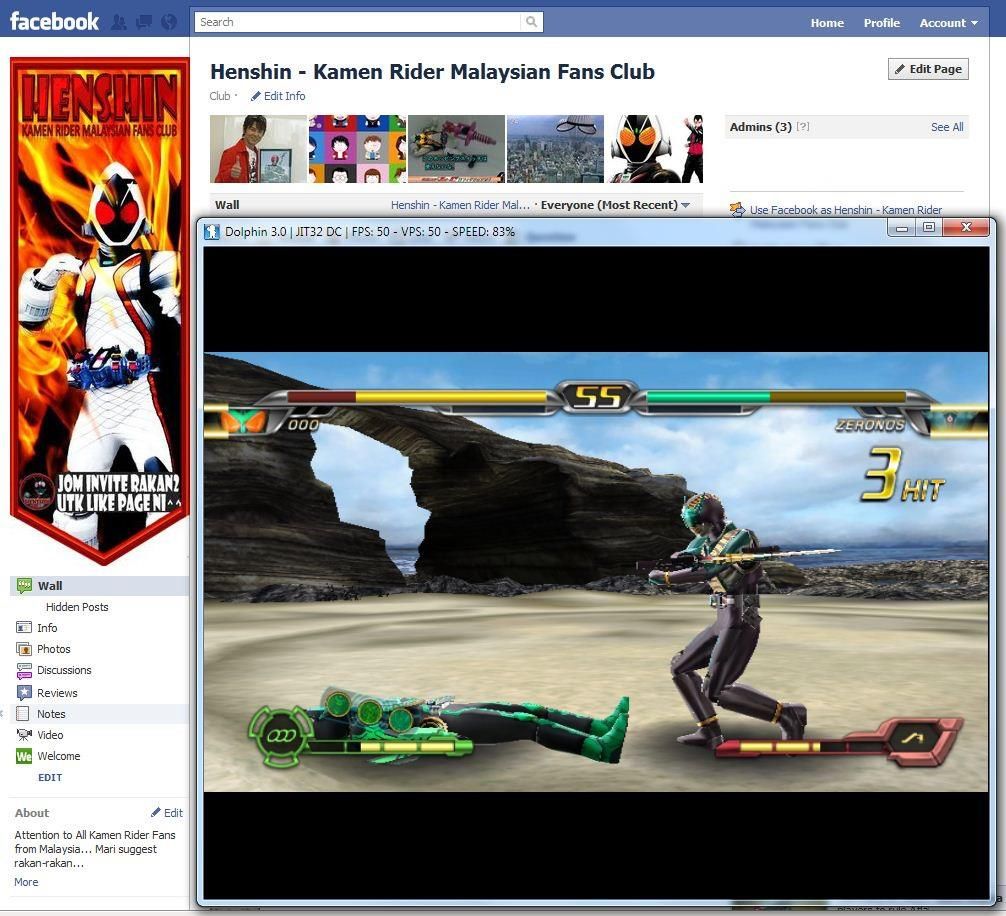Click the Reviews star icon
Viewport: 1006px width, 916px height.
pyautogui.click(x=24, y=692)
